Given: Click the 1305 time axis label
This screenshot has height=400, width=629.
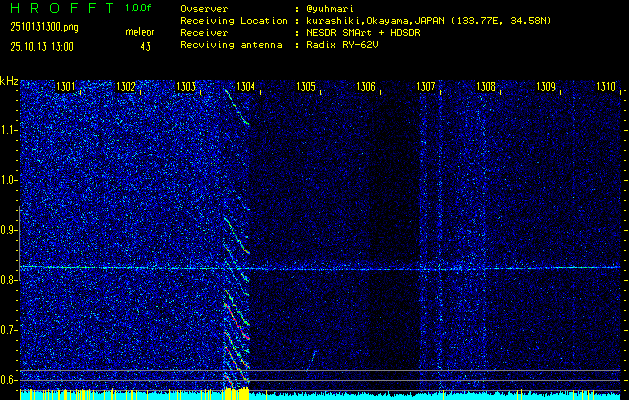Looking at the screenshot, I should 306,87.
